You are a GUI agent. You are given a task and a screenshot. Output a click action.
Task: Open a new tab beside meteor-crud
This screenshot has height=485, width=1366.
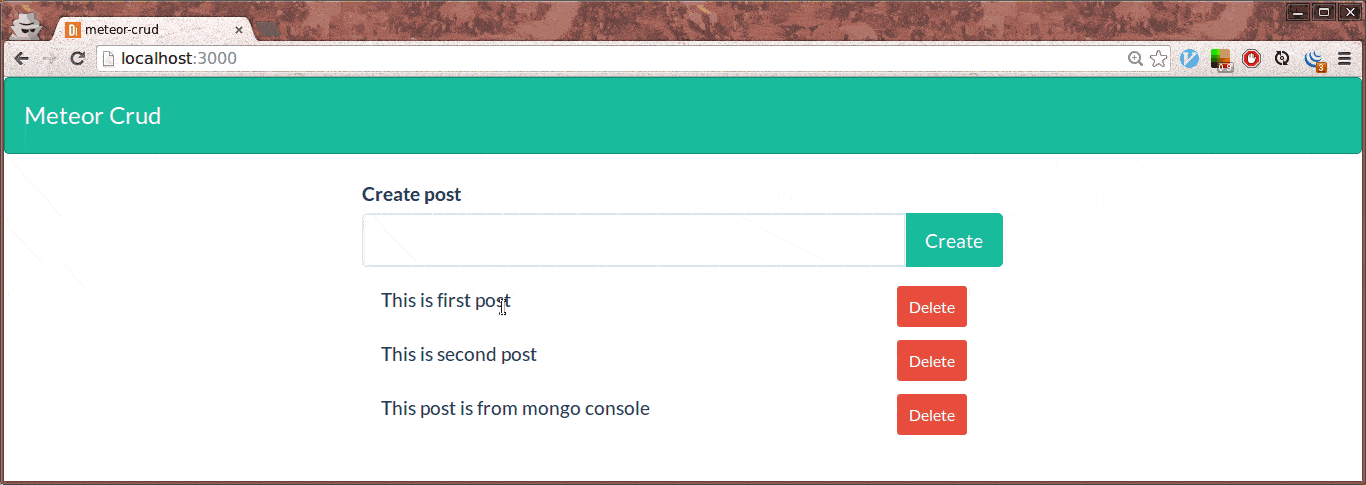point(267,30)
